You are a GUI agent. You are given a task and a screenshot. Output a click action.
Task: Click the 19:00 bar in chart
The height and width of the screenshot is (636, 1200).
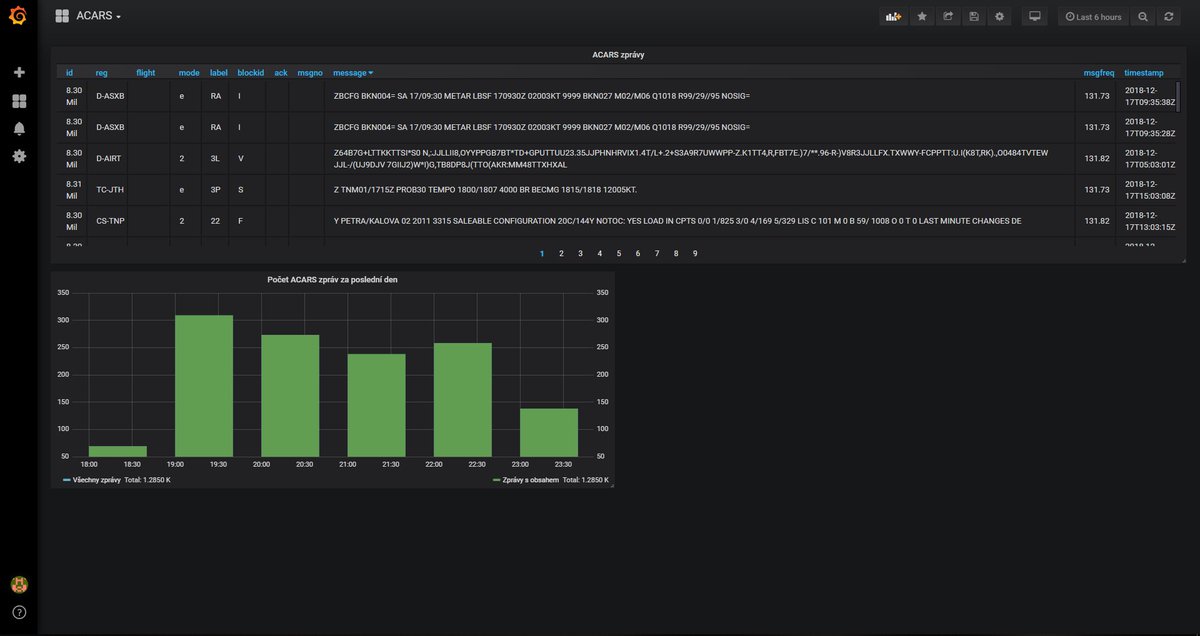(204, 386)
